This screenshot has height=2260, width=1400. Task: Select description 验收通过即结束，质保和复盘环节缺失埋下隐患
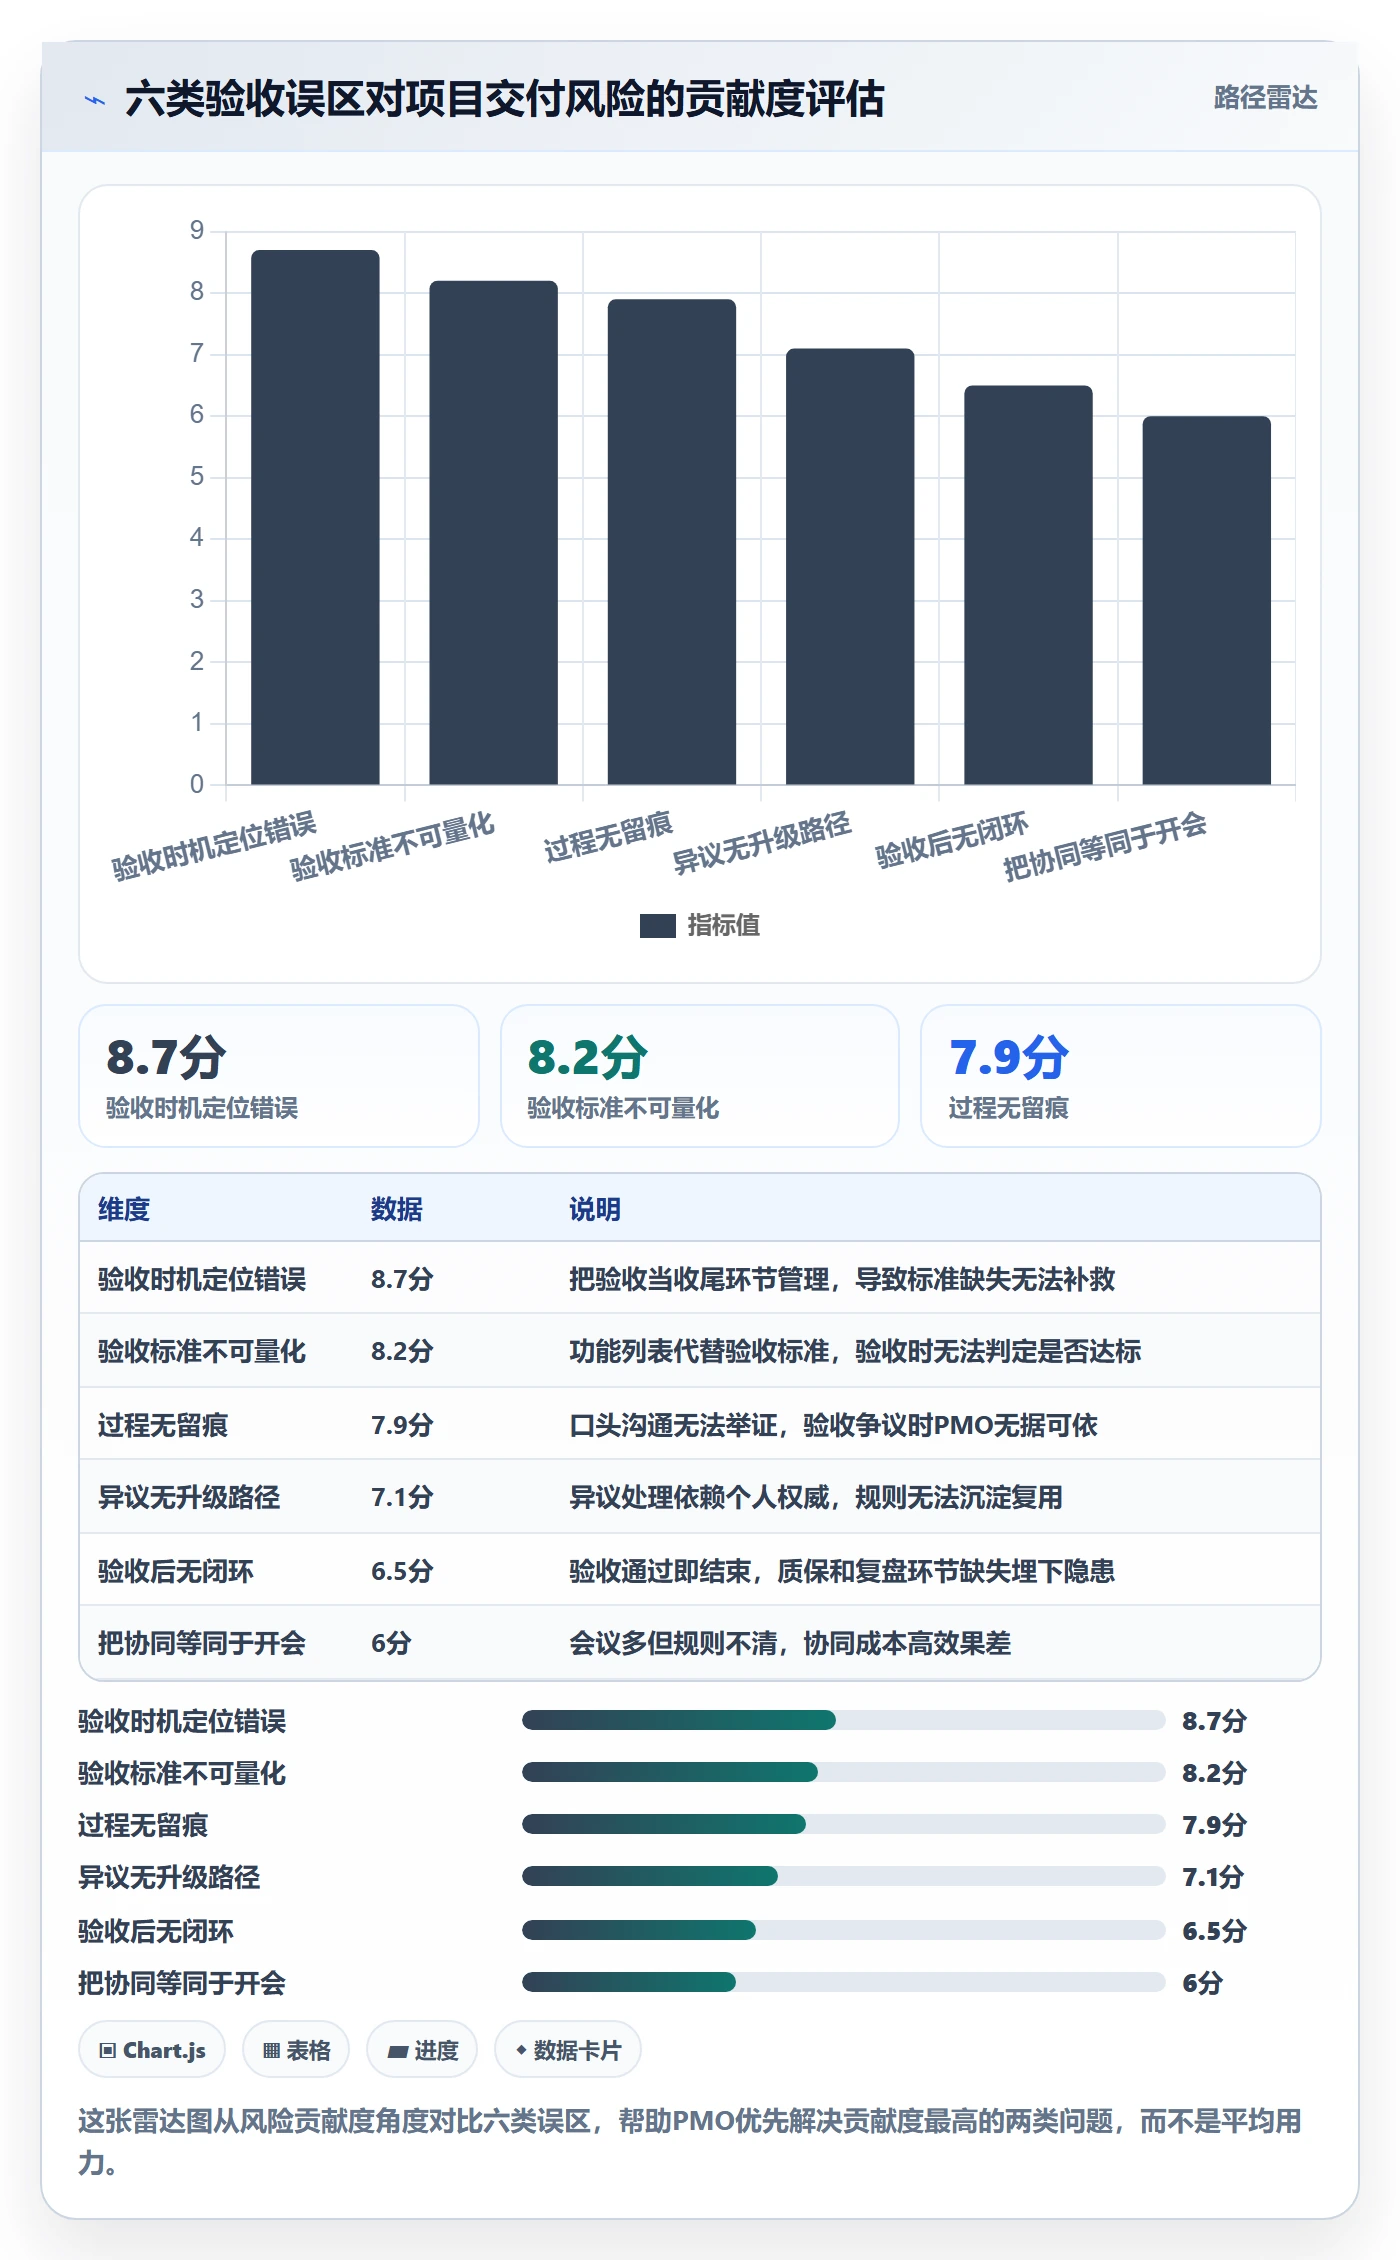[x=842, y=1571]
